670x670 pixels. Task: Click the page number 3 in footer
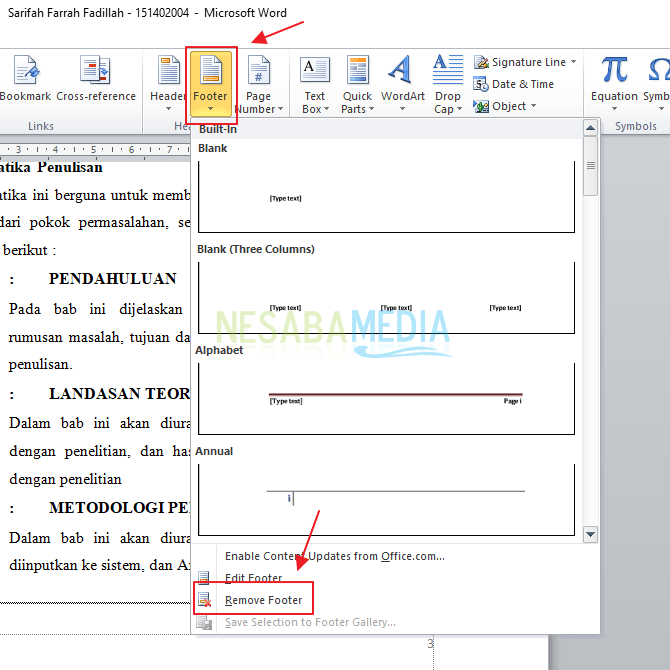click(430, 644)
